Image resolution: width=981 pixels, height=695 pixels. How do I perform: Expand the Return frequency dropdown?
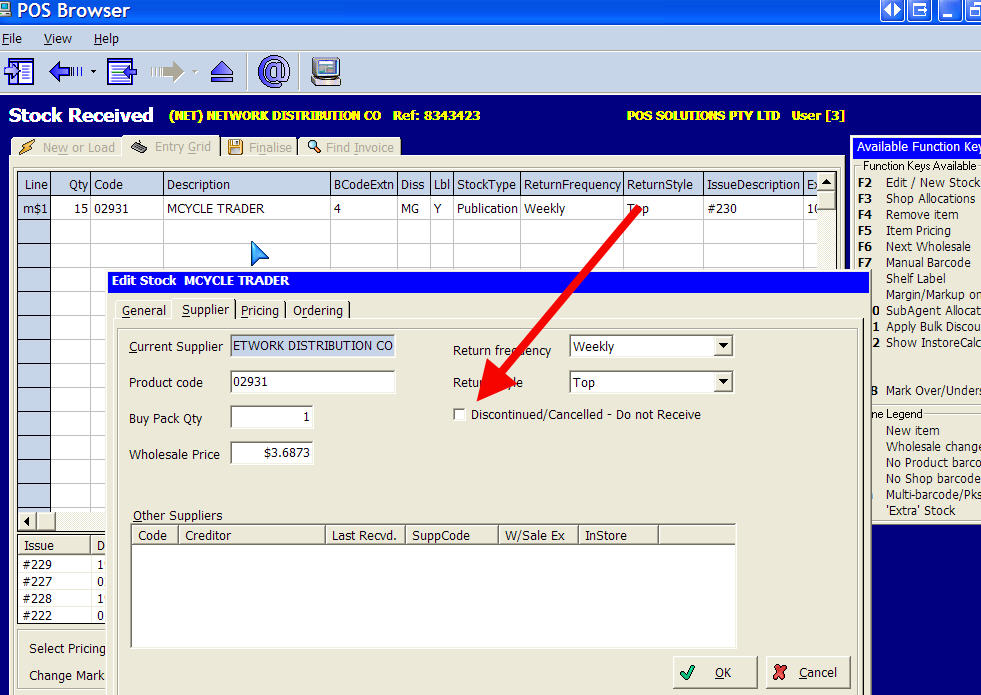723,346
